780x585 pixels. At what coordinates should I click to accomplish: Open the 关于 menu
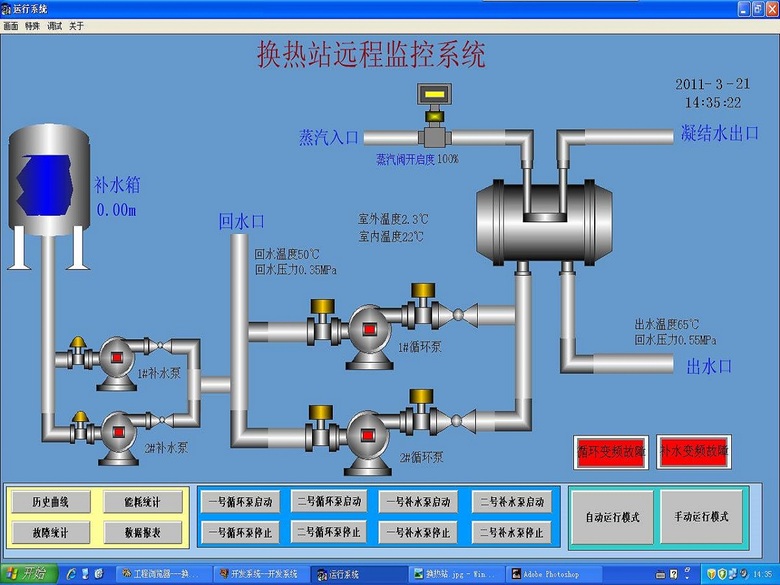[x=76, y=25]
